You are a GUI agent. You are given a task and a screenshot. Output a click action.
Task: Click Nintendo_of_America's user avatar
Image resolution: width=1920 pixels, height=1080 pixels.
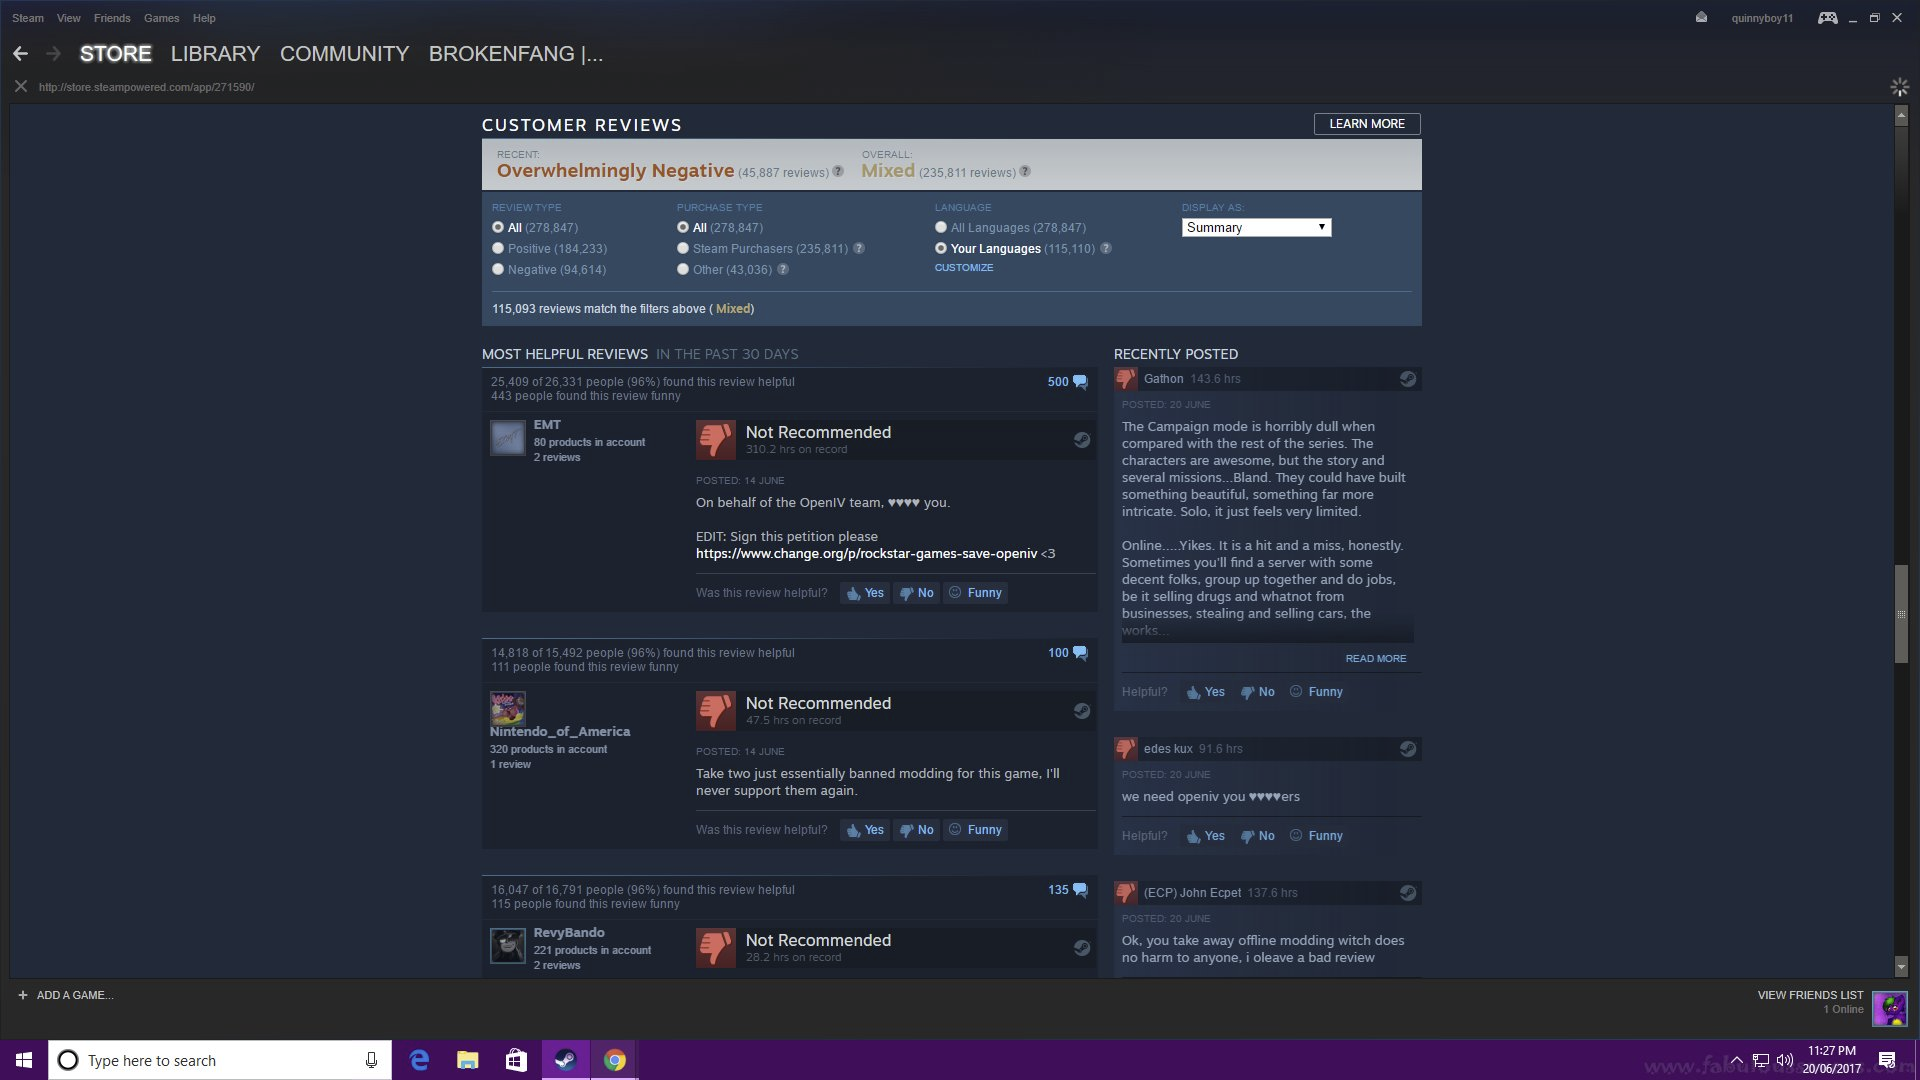pyautogui.click(x=508, y=708)
